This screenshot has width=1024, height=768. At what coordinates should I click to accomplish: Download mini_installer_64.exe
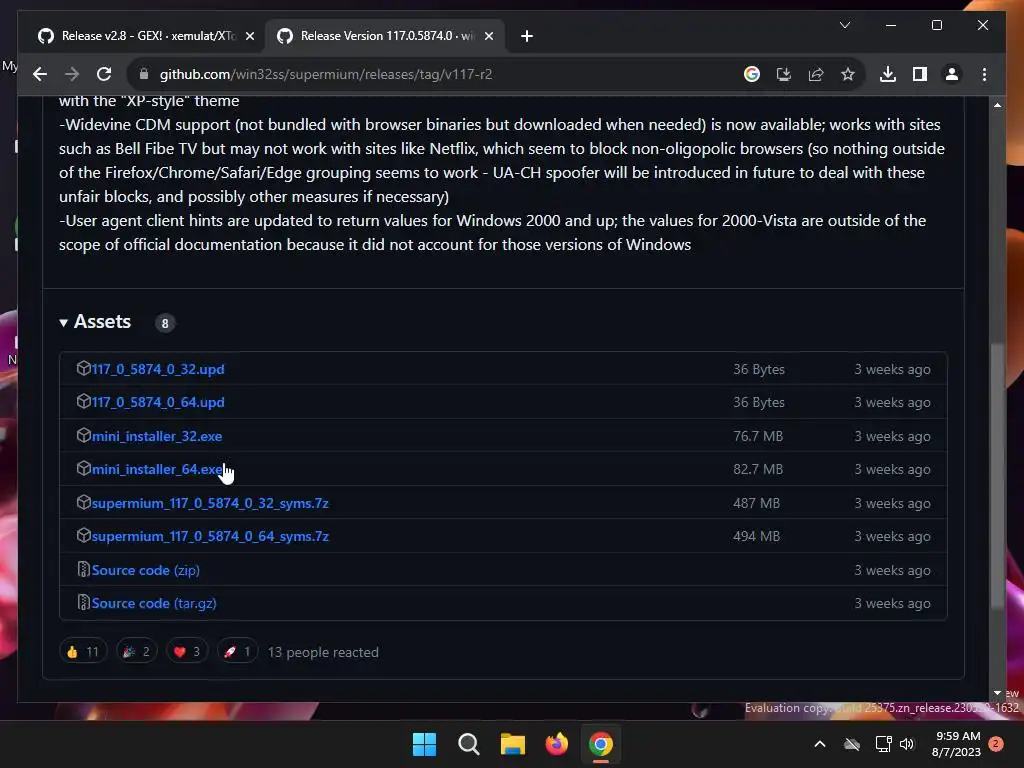[x=157, y=470]
